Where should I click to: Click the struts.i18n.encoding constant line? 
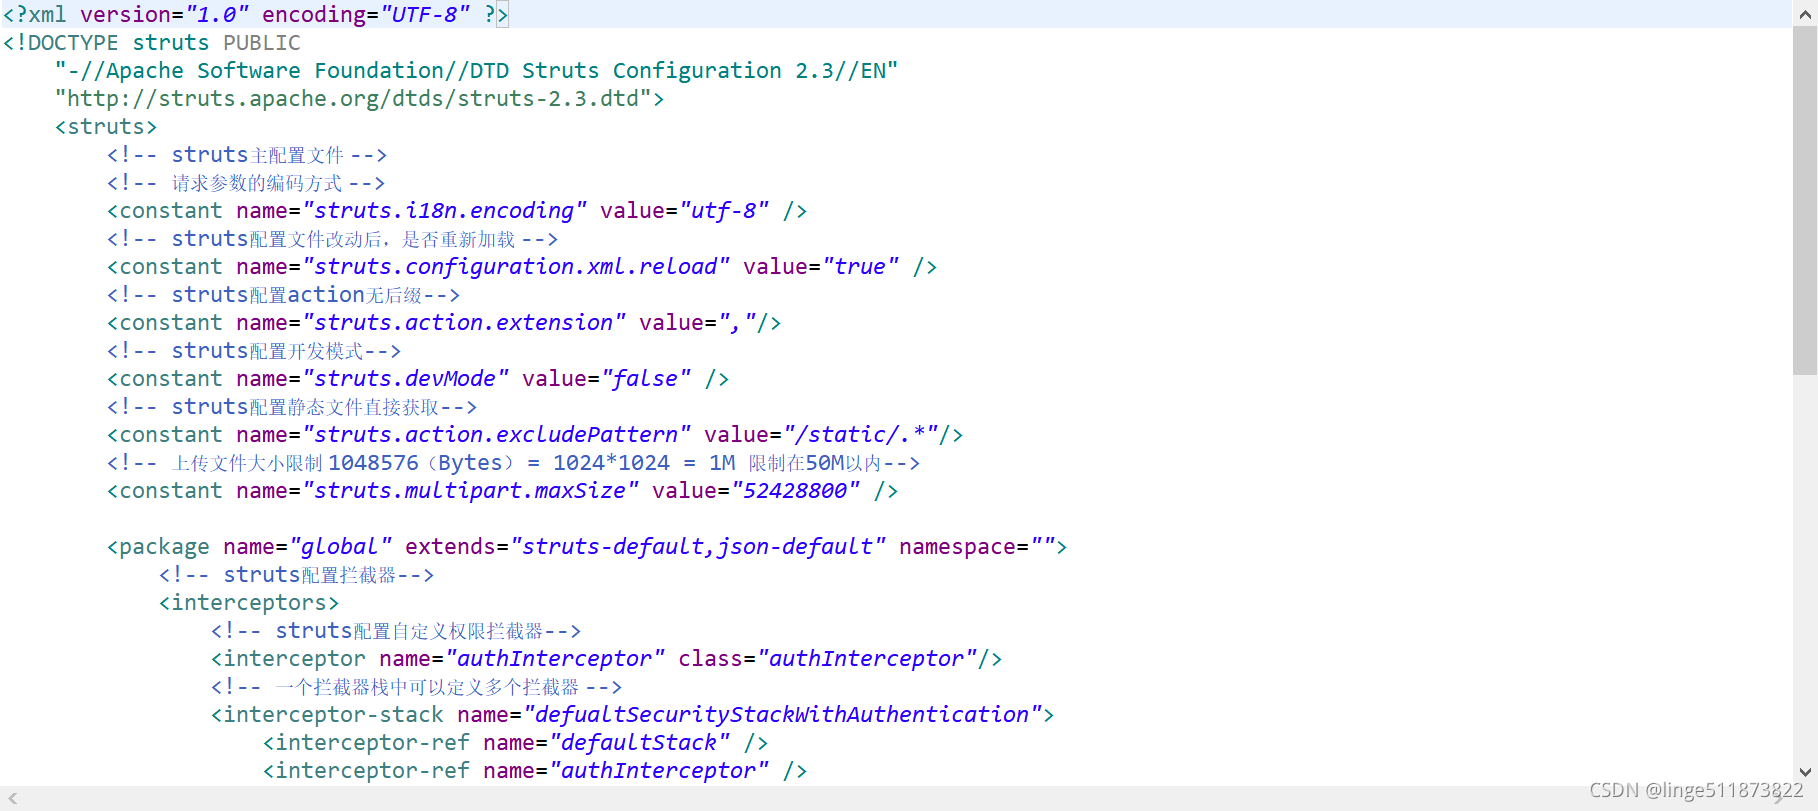[457, 211]
